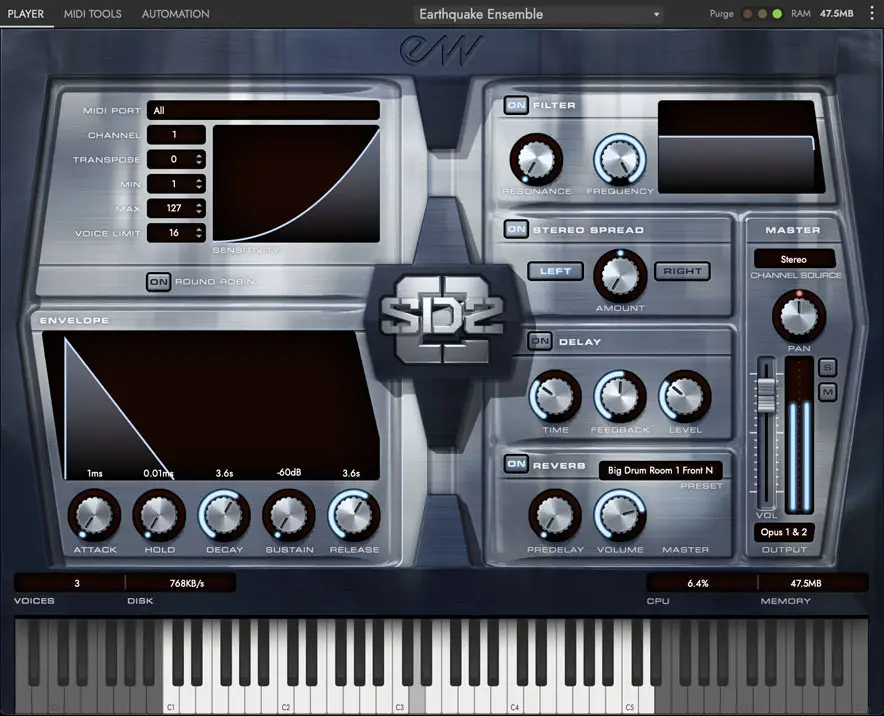Toggle the STEREO SPREAD ON button
This screenshot has height=716, width=884.
(516, 229)
